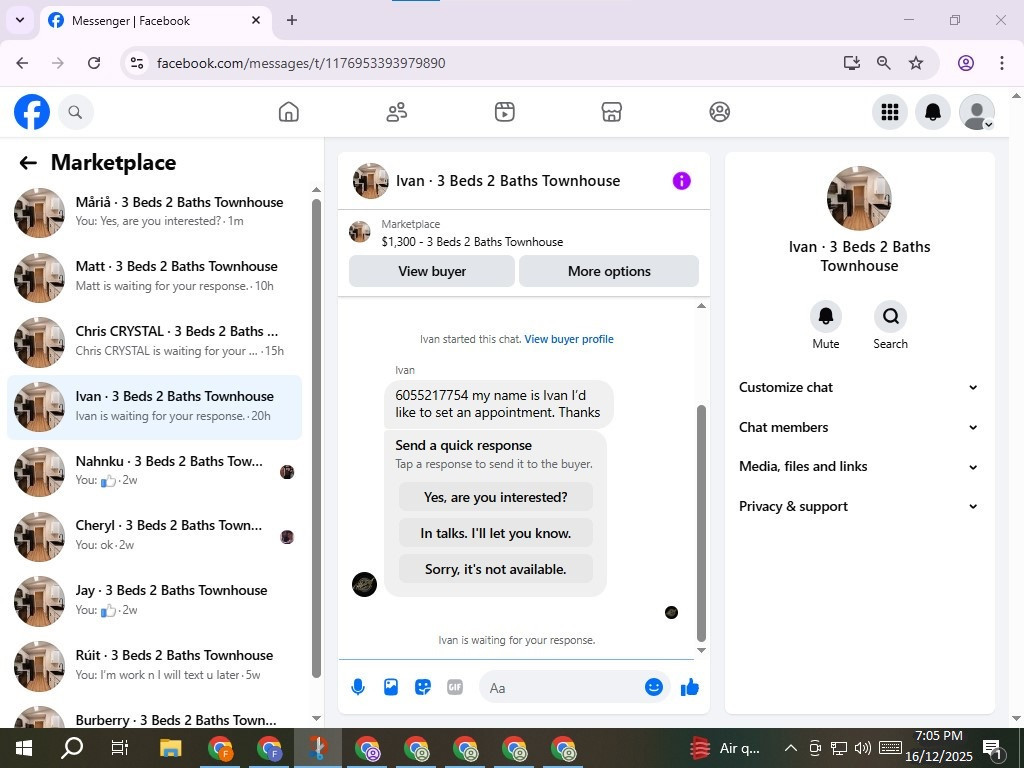
Task: Open the new browser tab plus button
Action: pos(292,20)
